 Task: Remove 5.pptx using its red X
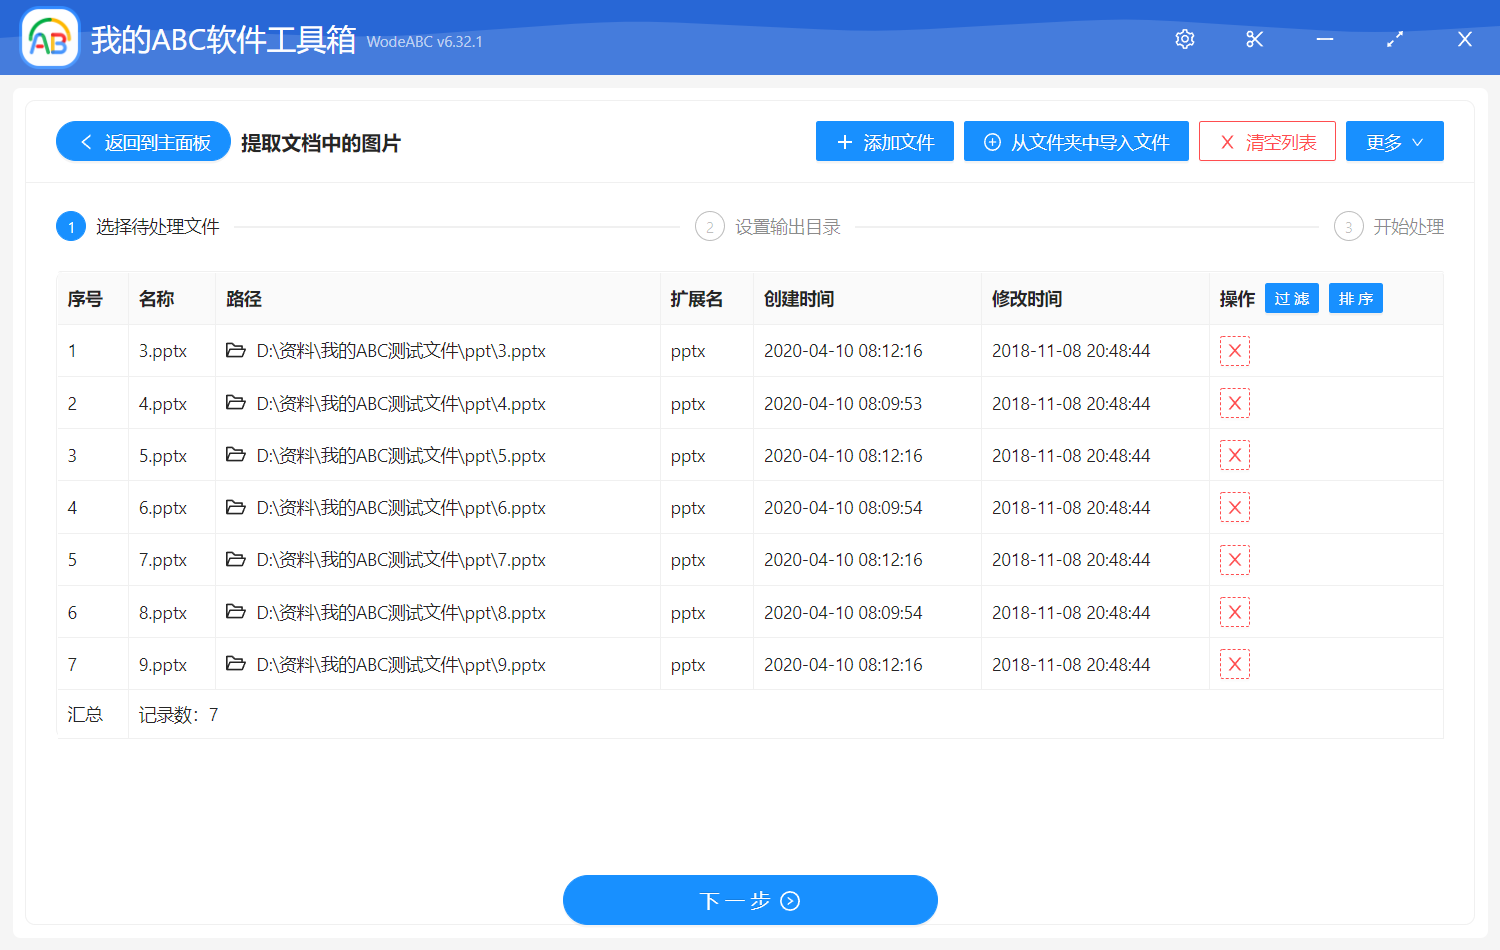pos(1235,455)
